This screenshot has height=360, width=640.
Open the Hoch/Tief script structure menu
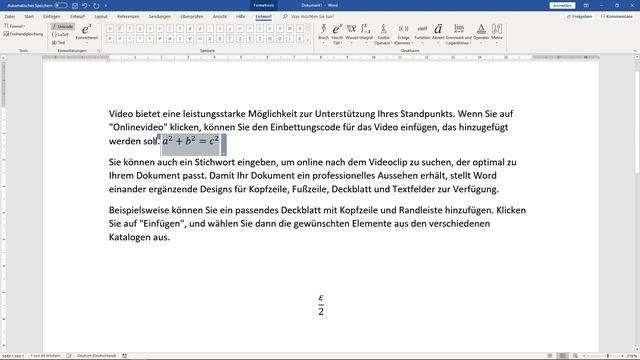pos(337,34)
